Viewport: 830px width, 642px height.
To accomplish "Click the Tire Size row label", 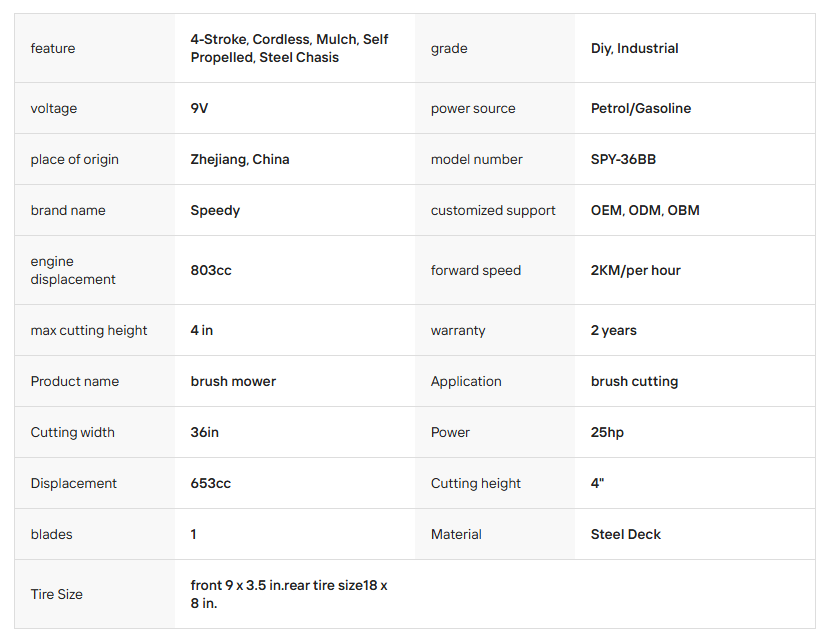I will pos(56,594).
